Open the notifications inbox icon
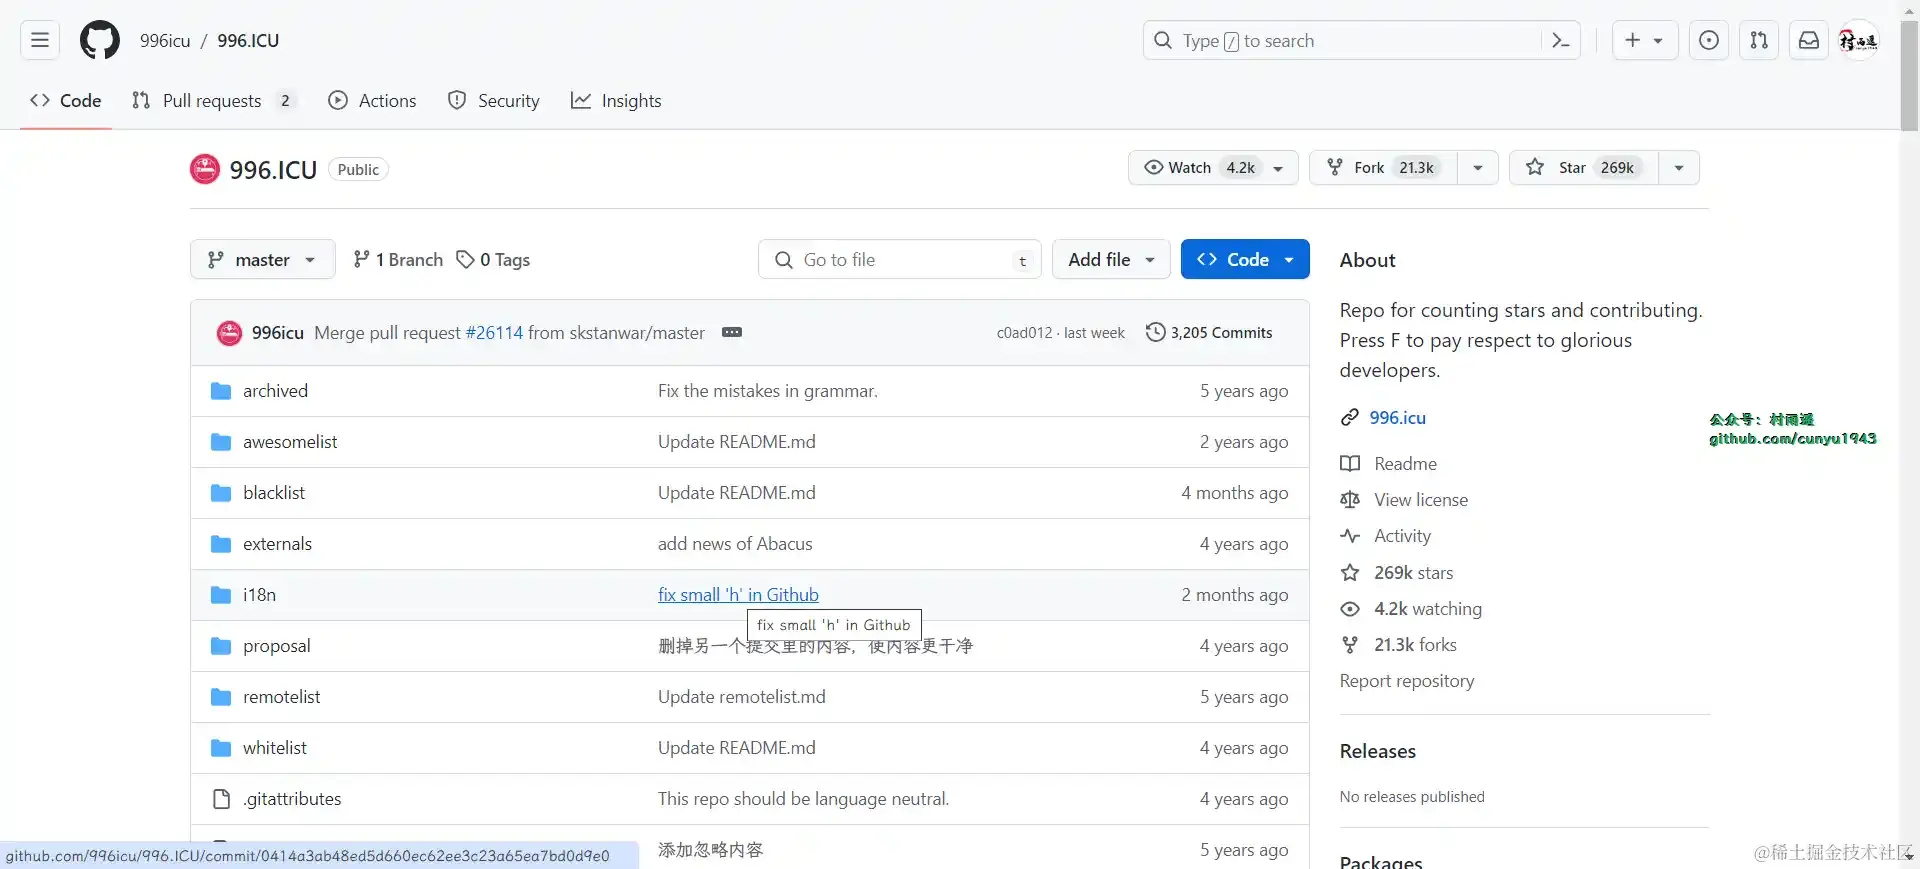This screenshot has width=1920, height=869. [x=1809, y=40]
